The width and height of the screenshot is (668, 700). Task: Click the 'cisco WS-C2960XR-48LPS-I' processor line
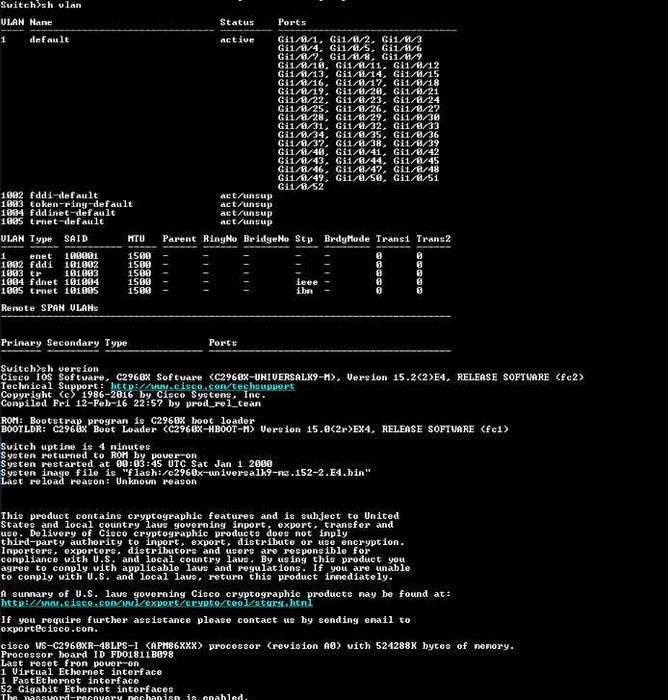pos(258,646)
